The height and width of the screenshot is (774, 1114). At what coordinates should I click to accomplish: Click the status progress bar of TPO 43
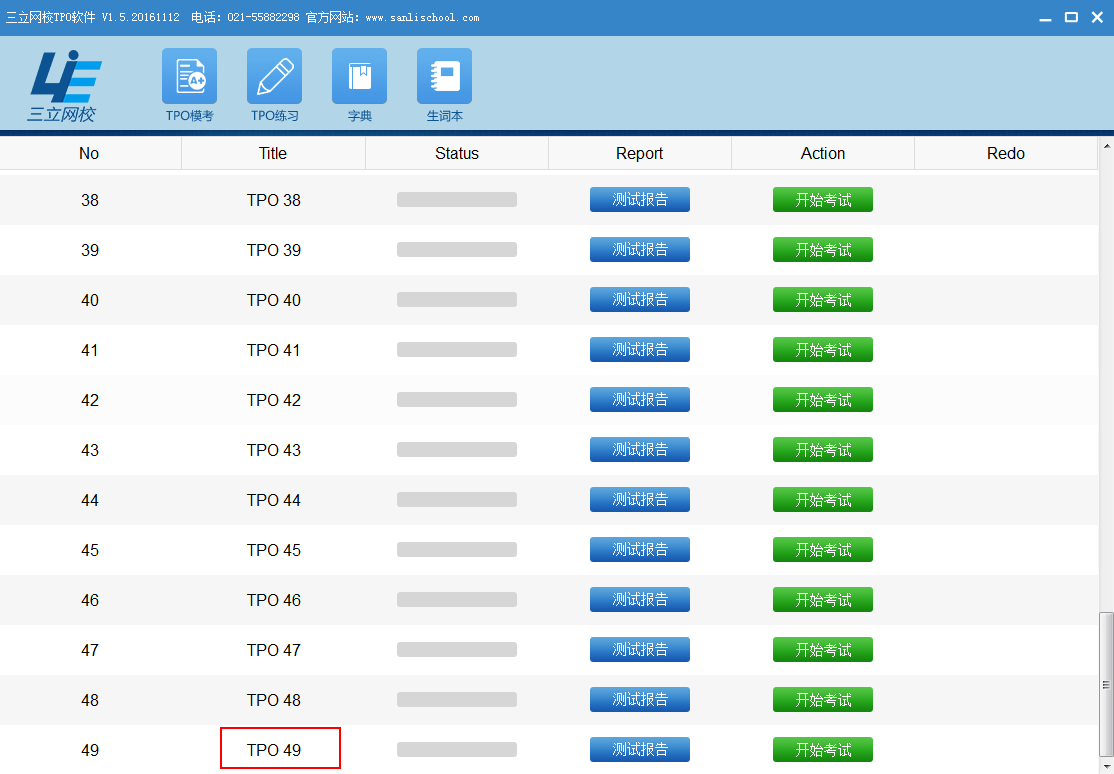click(457, 449)
